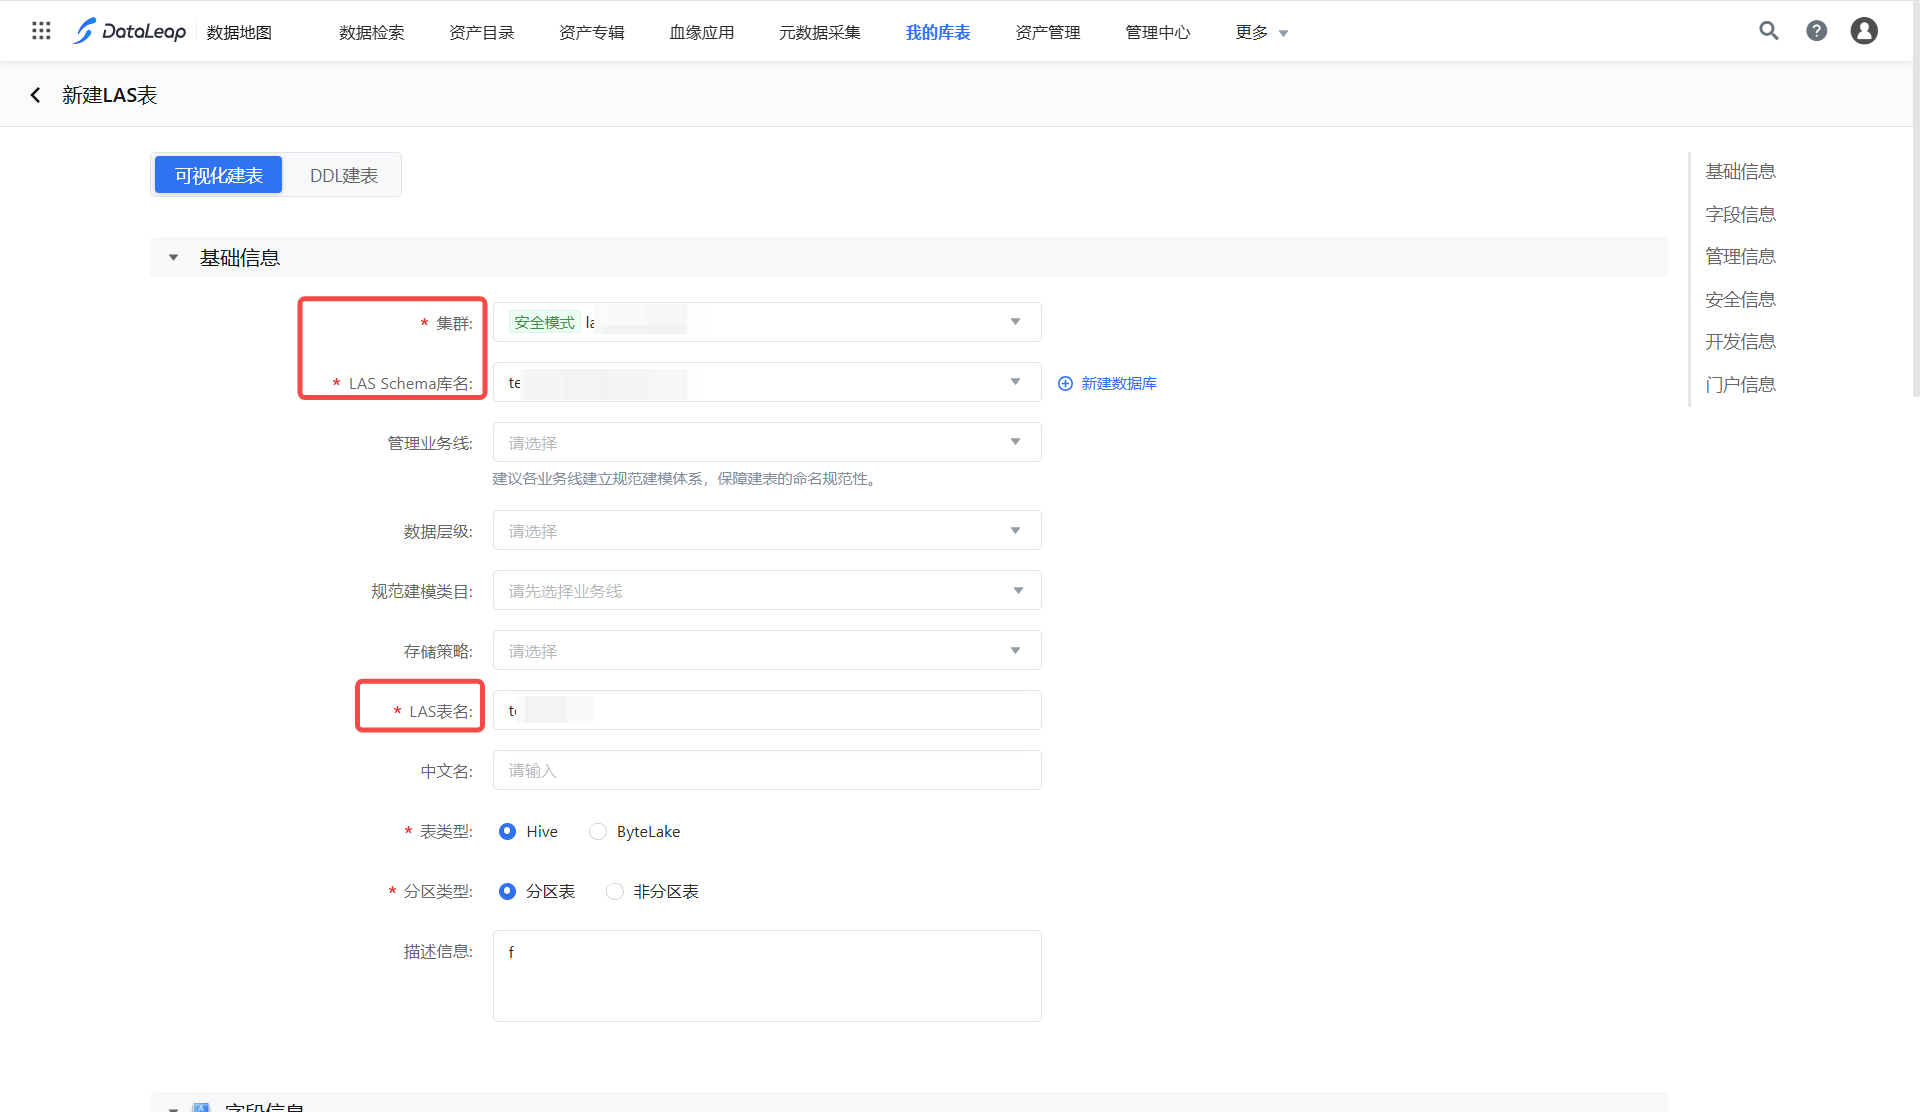Collapse the 基础信息 section triangle
1920x1112 pixels.
point(173,258)
